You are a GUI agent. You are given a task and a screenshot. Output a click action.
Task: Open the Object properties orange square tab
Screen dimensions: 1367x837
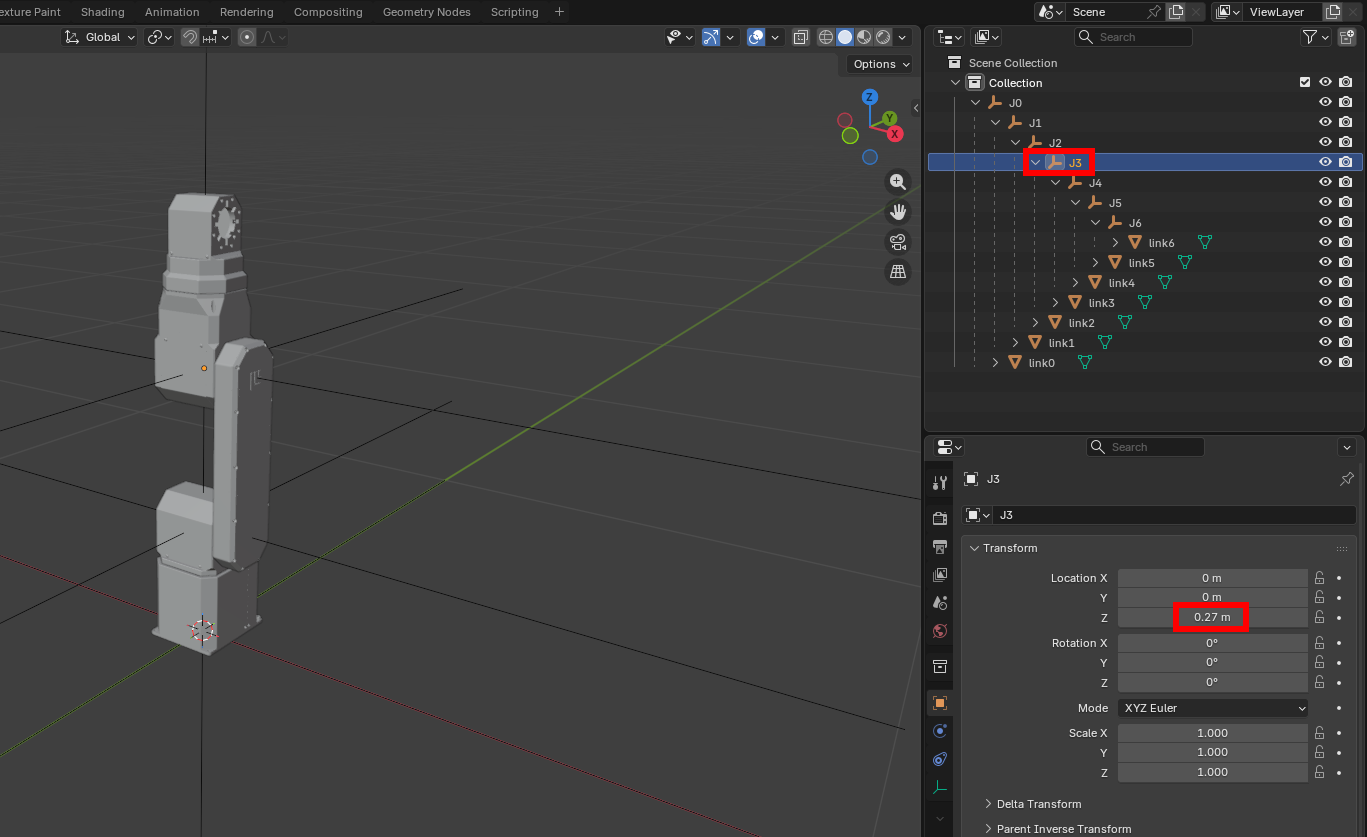pos(939,703)
